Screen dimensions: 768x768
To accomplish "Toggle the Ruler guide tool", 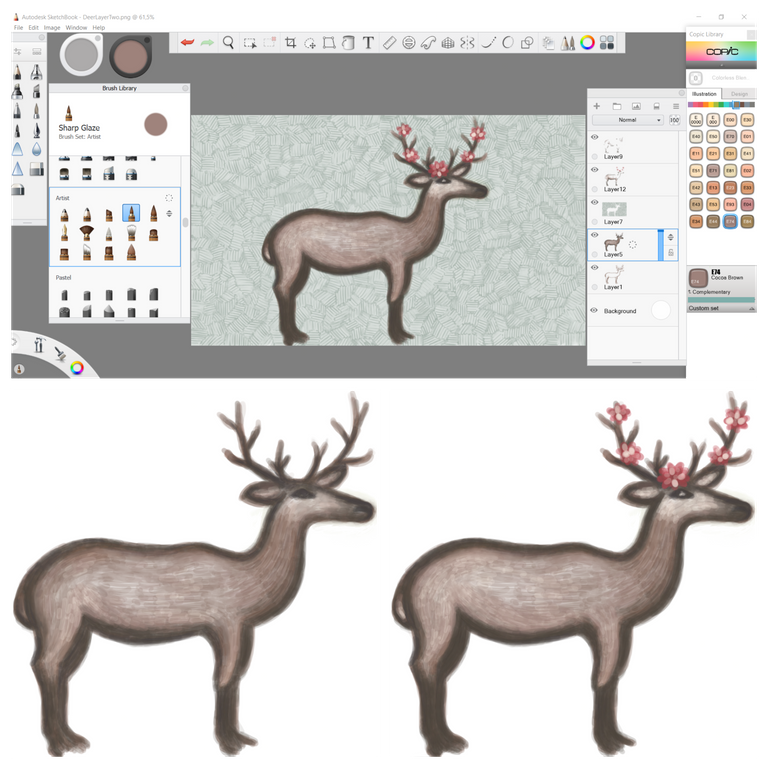I will tap(389, 43).
